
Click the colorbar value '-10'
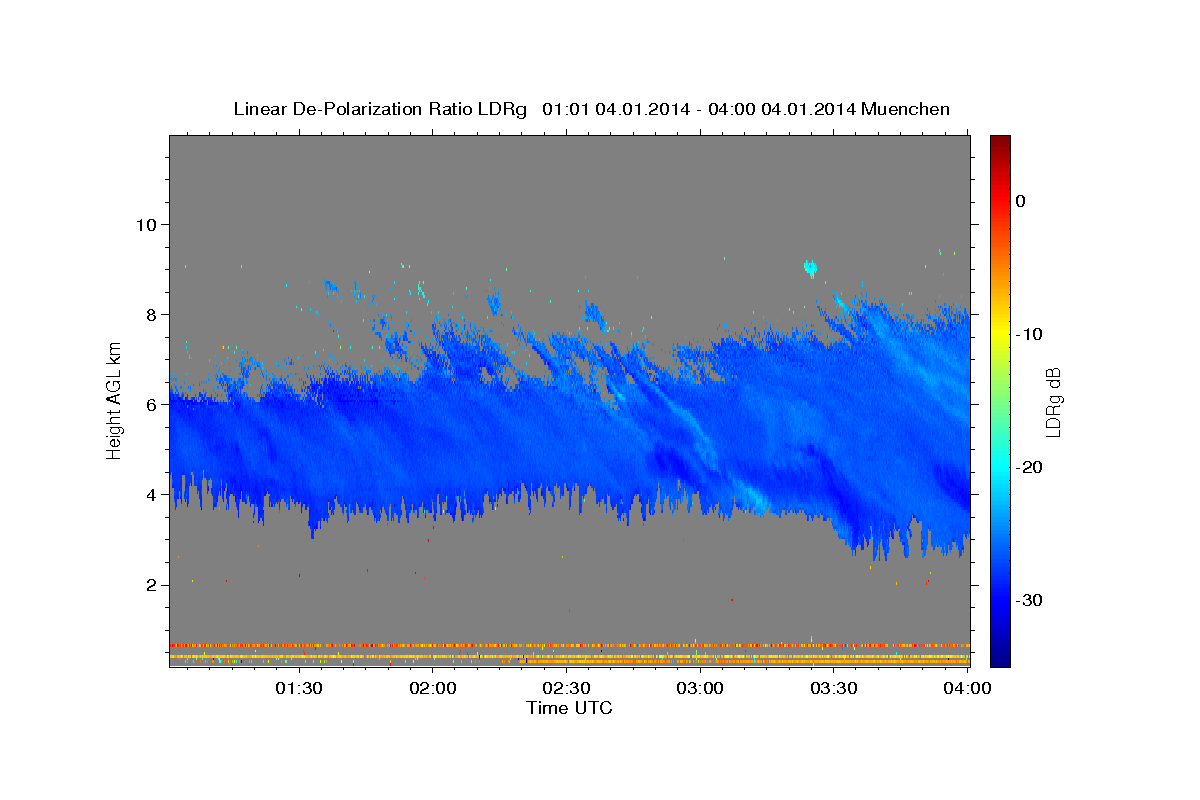(1029, 334)
